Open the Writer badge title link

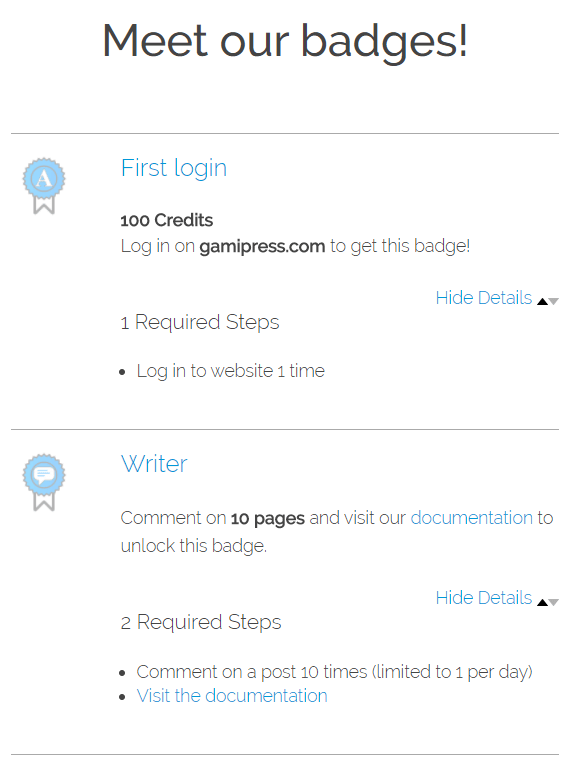154,464
